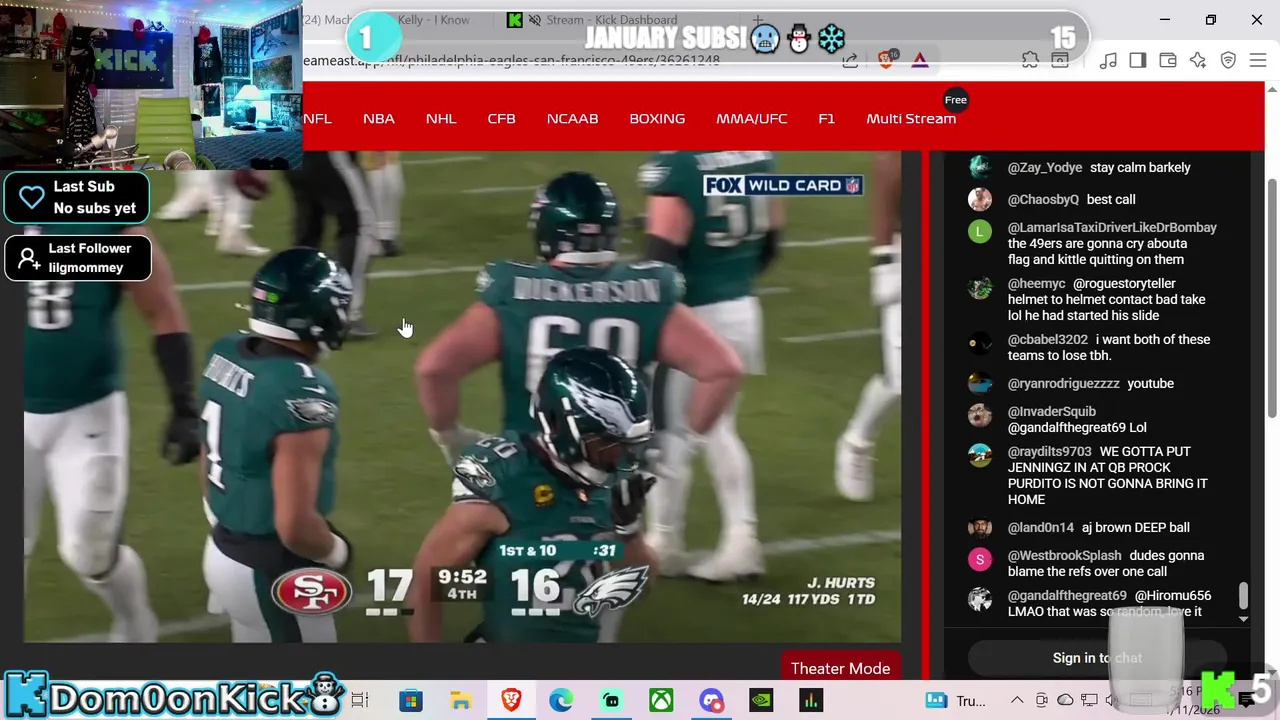Open the NVIDIA app on the taskbar

point(761,700)
